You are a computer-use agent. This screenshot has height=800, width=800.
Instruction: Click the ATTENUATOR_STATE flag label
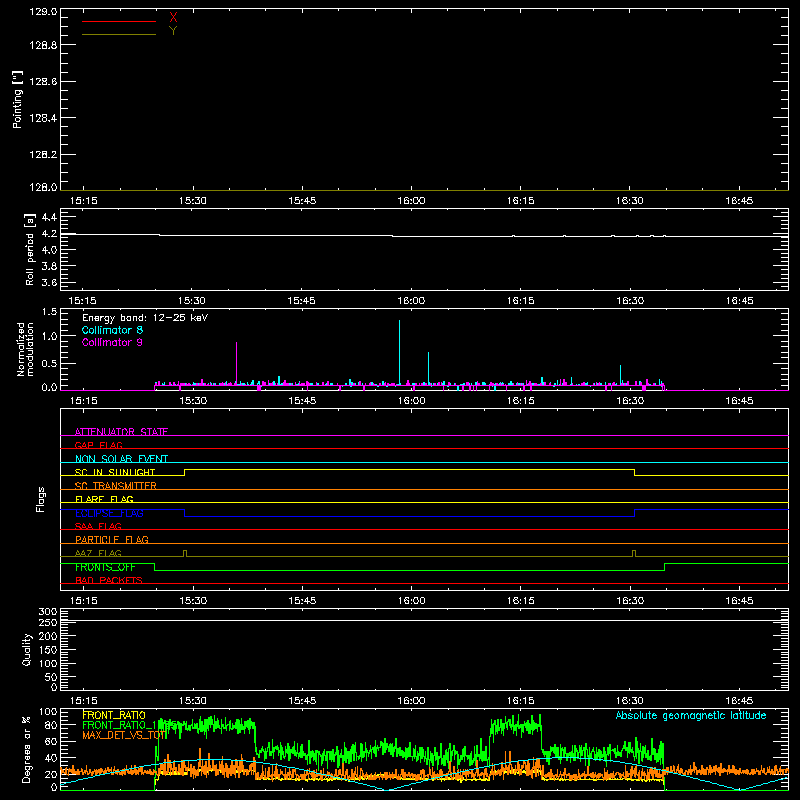click(x=121, y=432)
